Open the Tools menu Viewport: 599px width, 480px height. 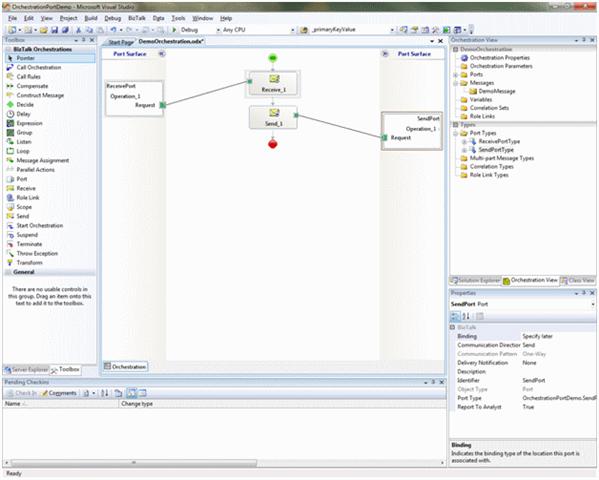[178, 18]
